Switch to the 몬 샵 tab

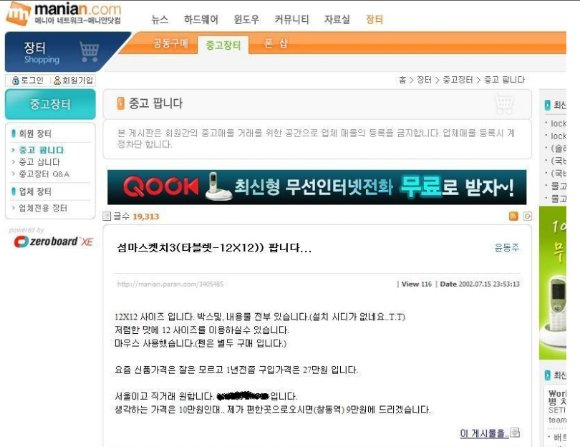tap(276, 43)
